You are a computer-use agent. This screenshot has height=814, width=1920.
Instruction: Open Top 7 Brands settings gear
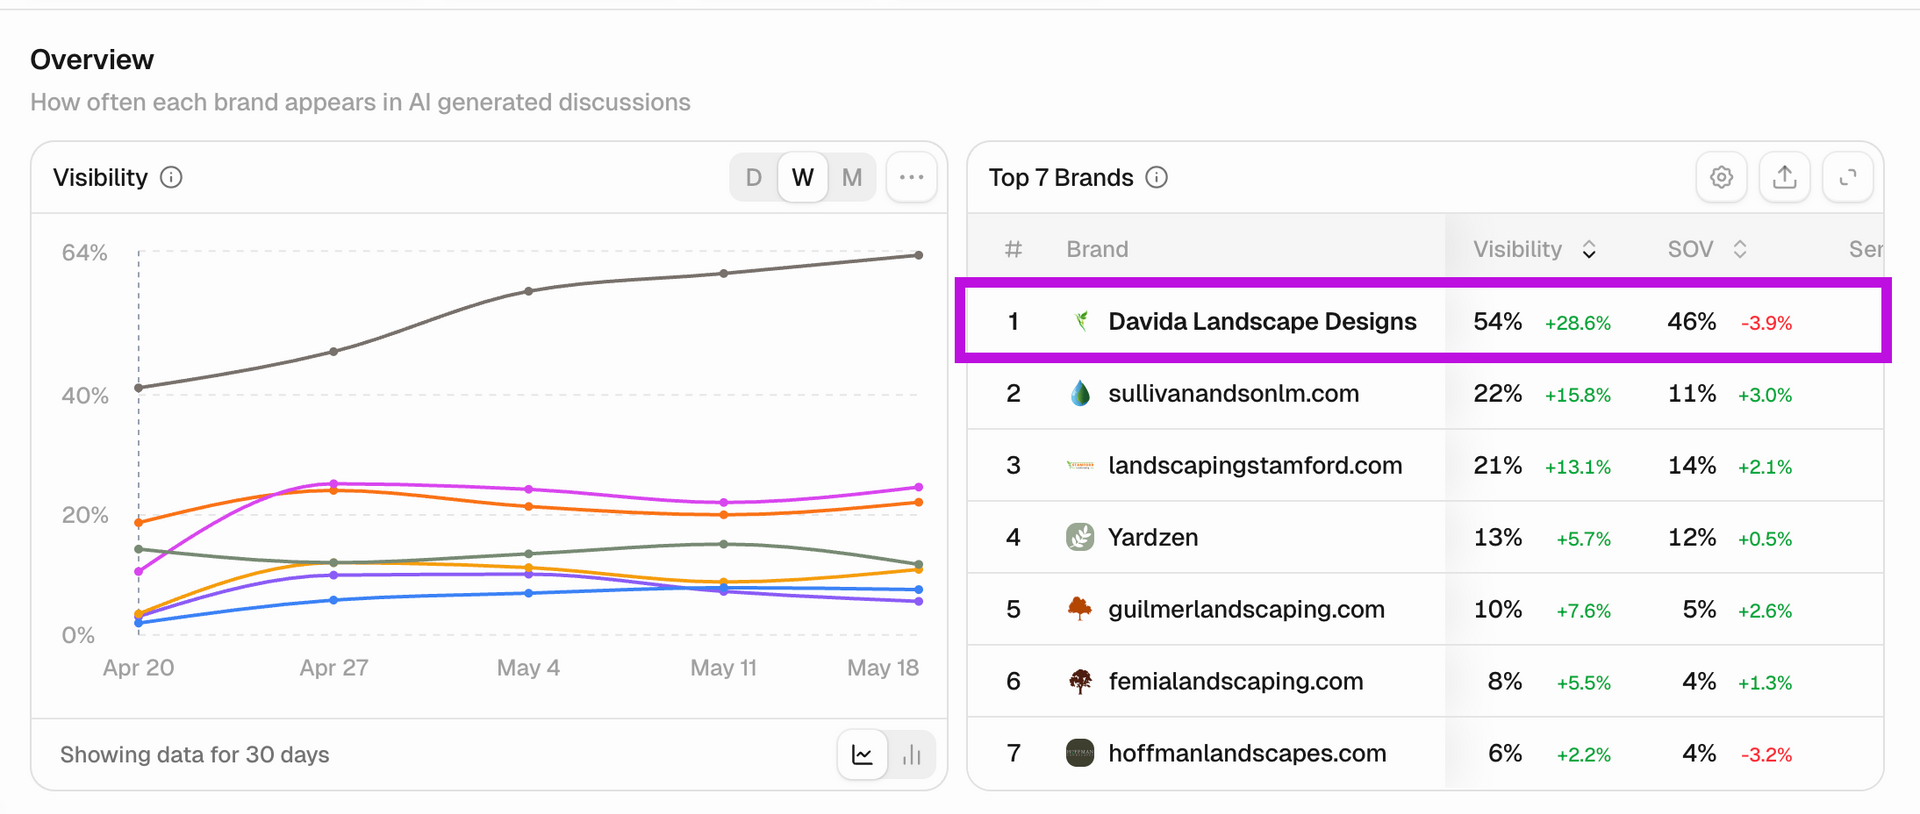1721,177
